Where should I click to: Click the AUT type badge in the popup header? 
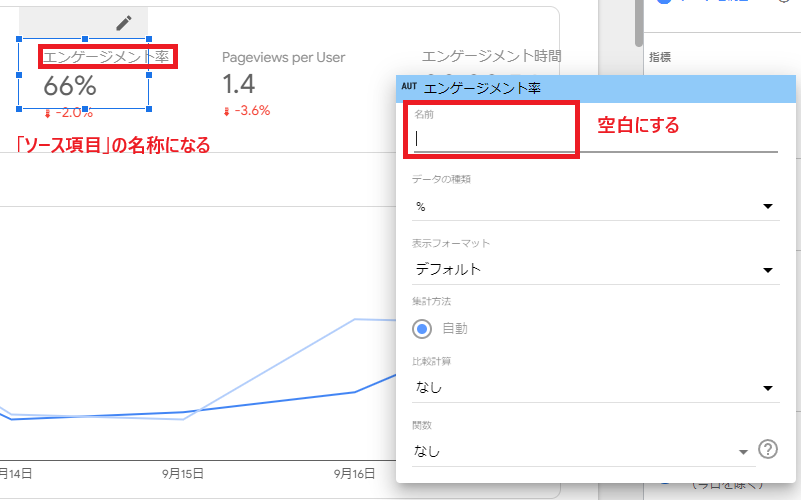pos(408,87)
